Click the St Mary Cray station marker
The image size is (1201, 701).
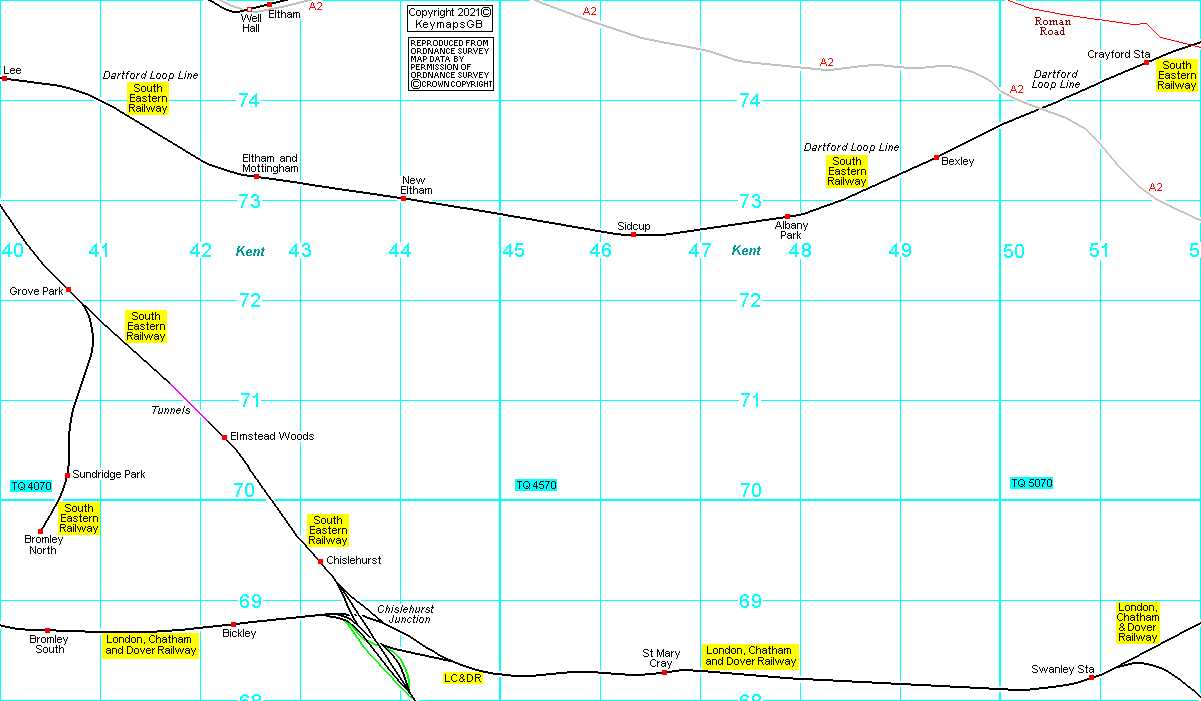(664, 672)
